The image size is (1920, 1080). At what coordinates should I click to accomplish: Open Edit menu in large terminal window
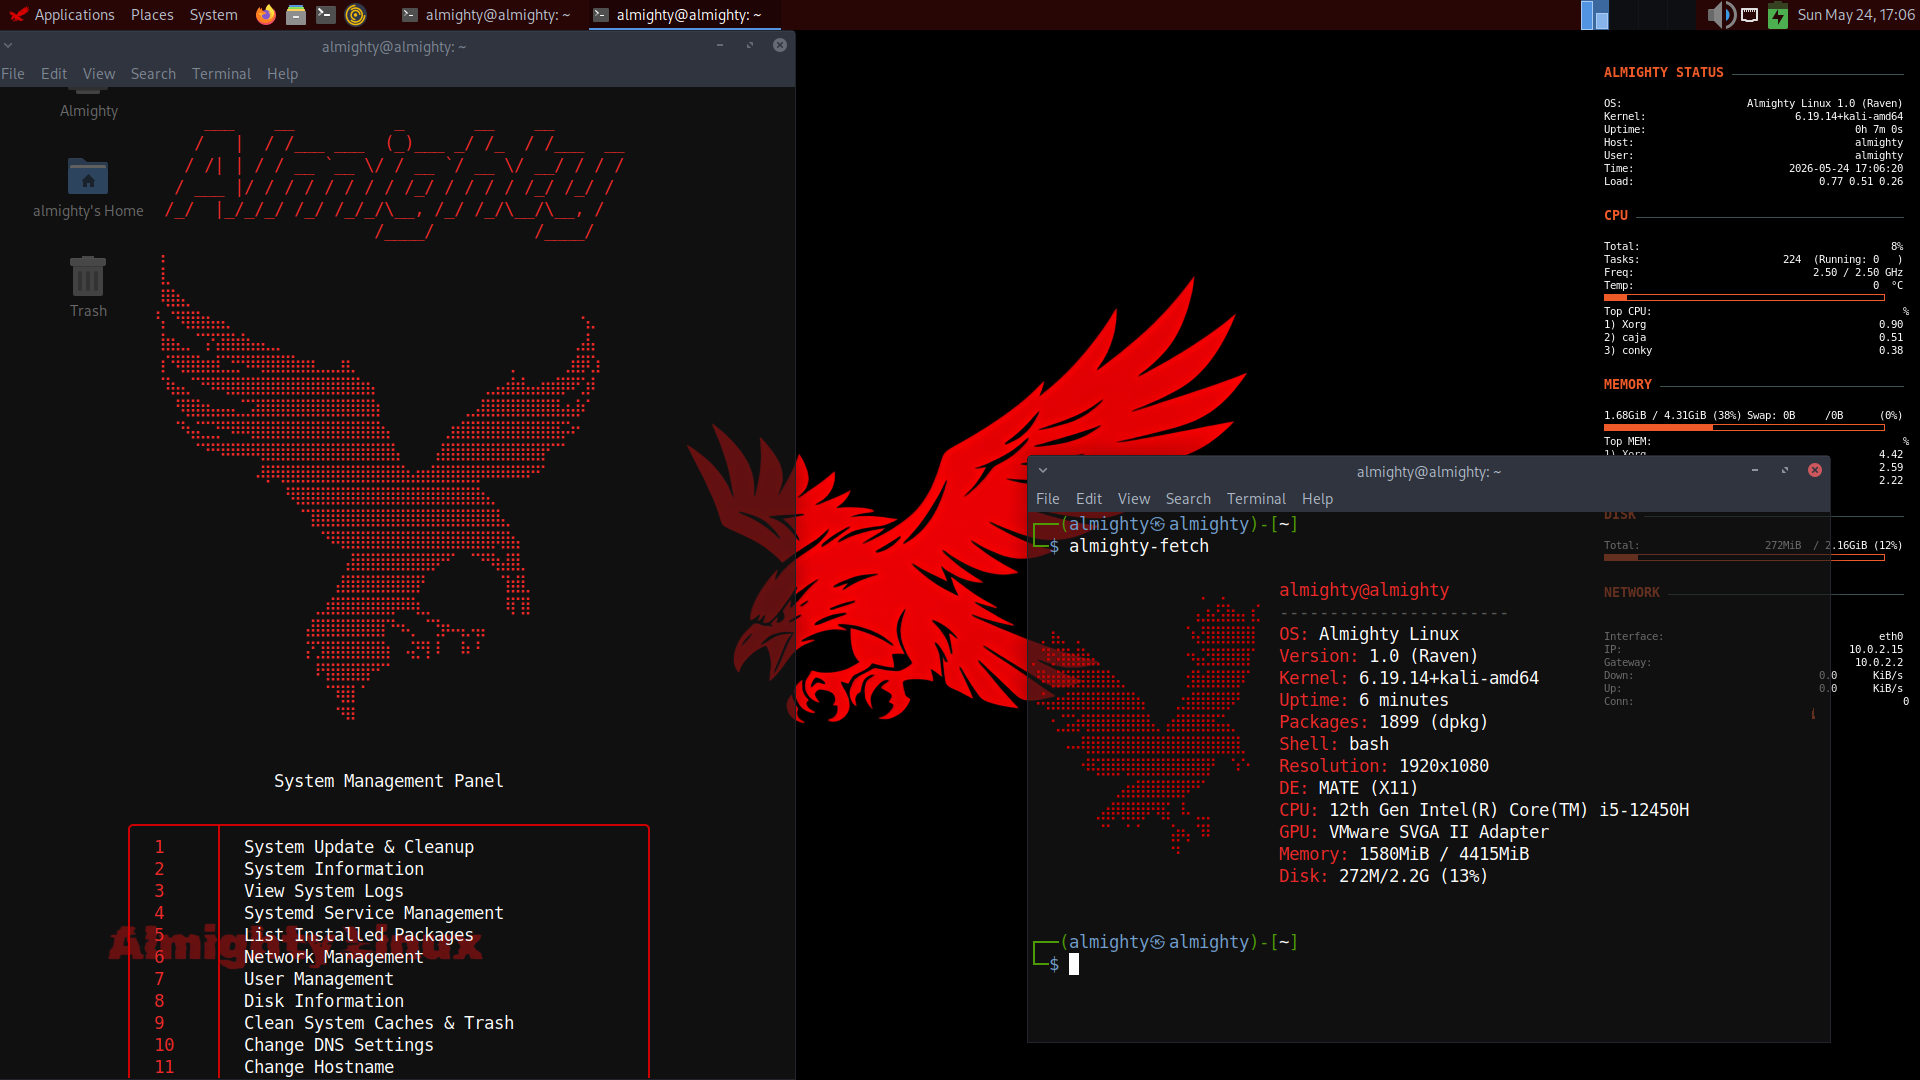click(54, 73)
